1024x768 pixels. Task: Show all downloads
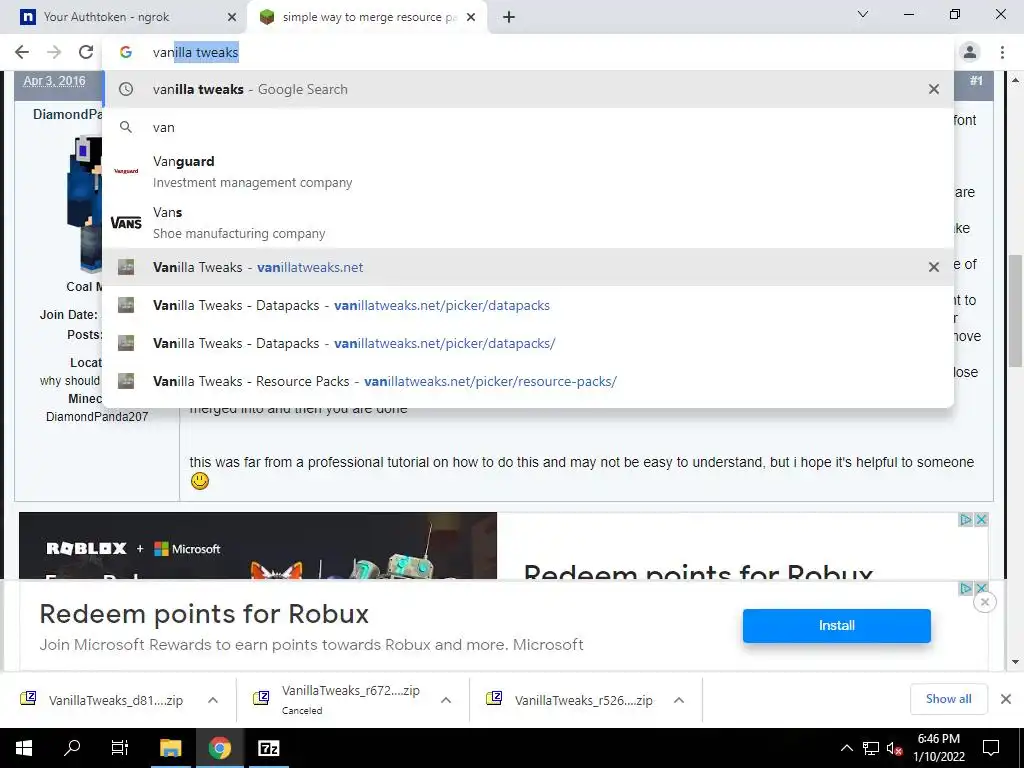click(948, 699)
